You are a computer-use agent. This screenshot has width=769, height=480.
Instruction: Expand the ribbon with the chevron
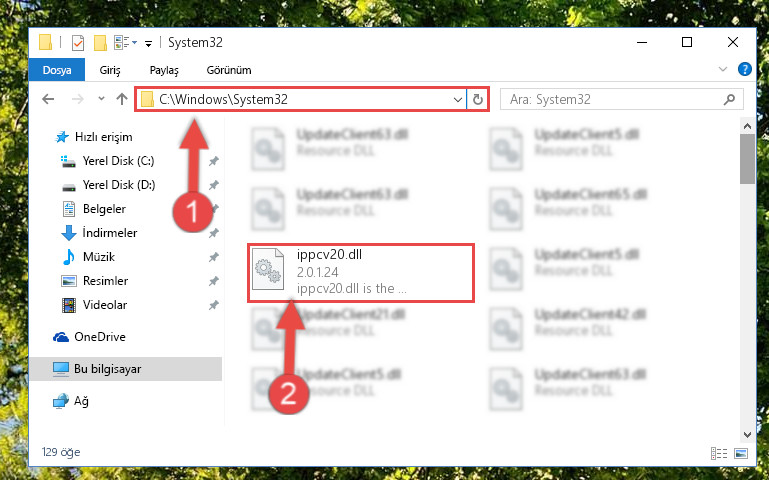(x=722, y=69)
